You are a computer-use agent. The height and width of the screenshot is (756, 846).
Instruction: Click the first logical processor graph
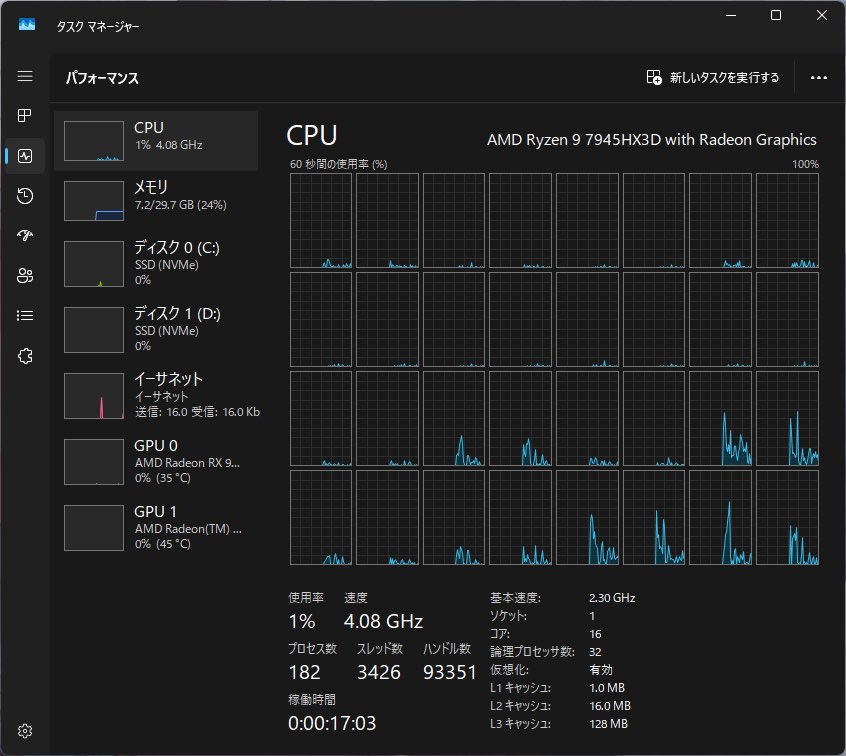[320, 221]
